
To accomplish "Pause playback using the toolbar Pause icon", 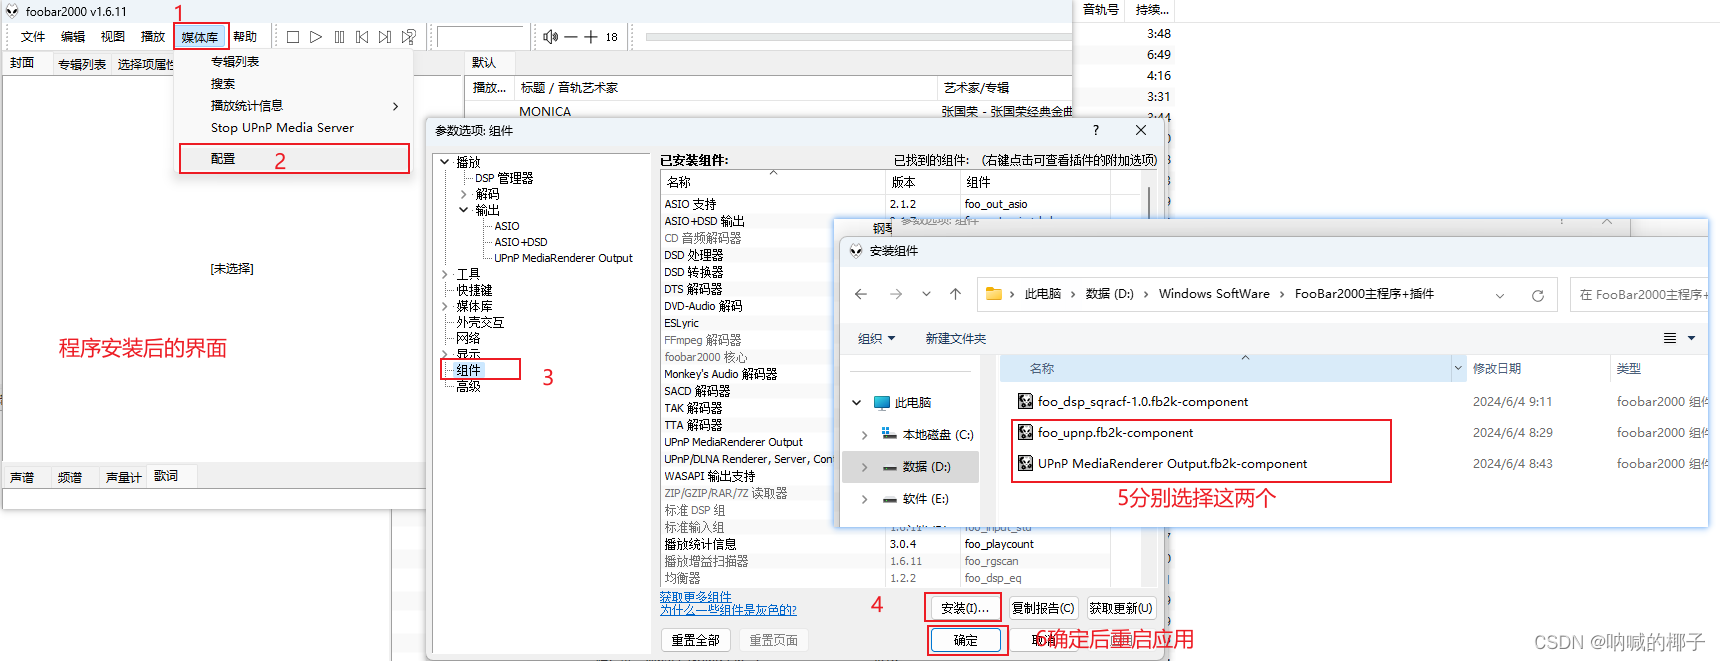I will tap(339, 37).
